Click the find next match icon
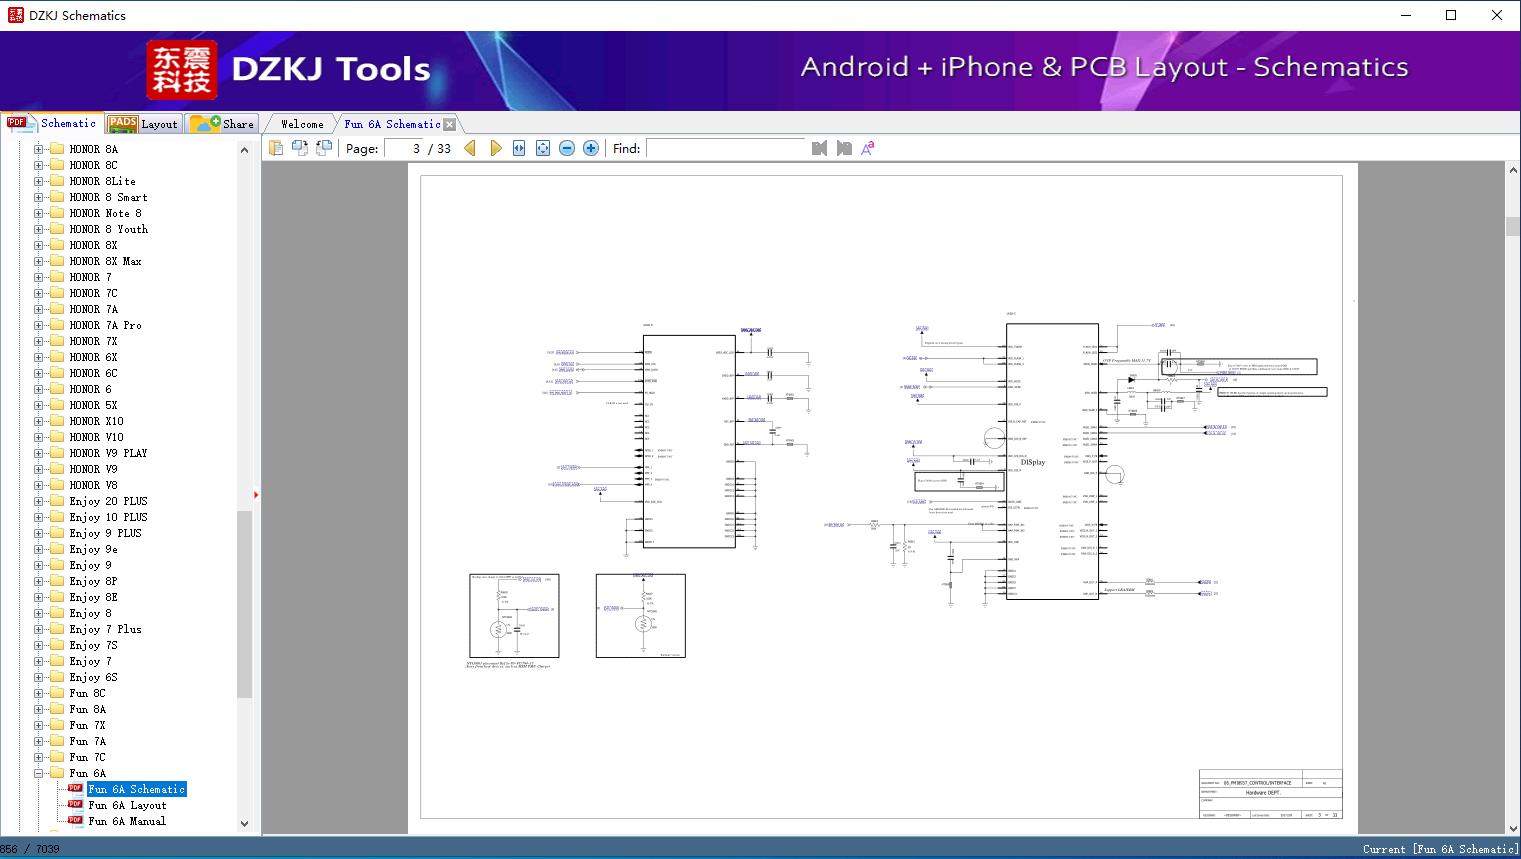Viewport: 1521px width, 859px height. [x=844, y=148]
